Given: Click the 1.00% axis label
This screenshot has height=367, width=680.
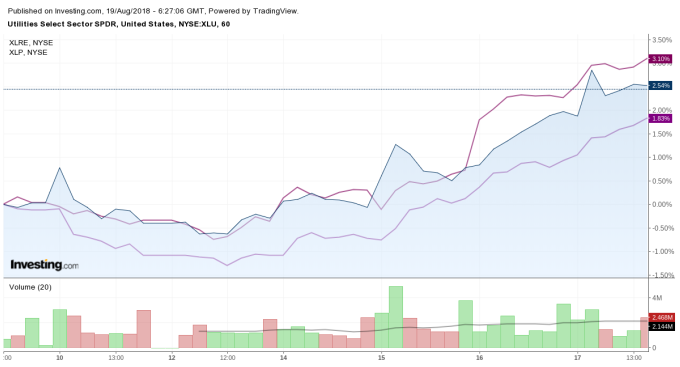Looking at the screenshot, I should pyautogui.click(x=662, y=157).
